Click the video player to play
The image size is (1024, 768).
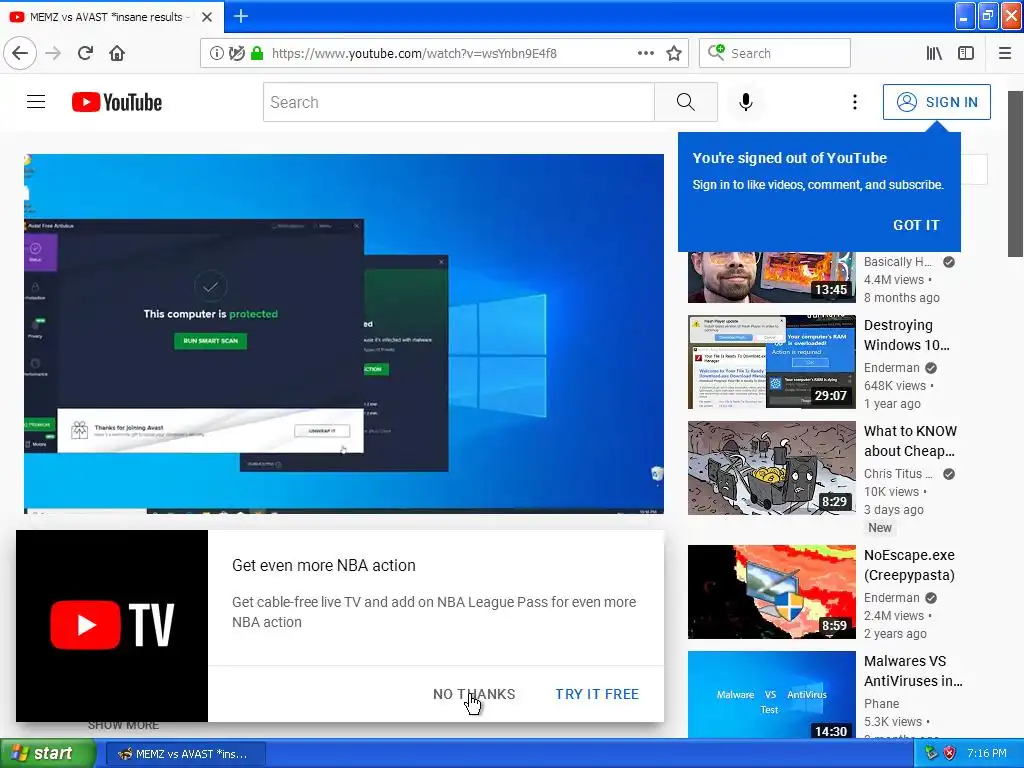tap(344, 334)
